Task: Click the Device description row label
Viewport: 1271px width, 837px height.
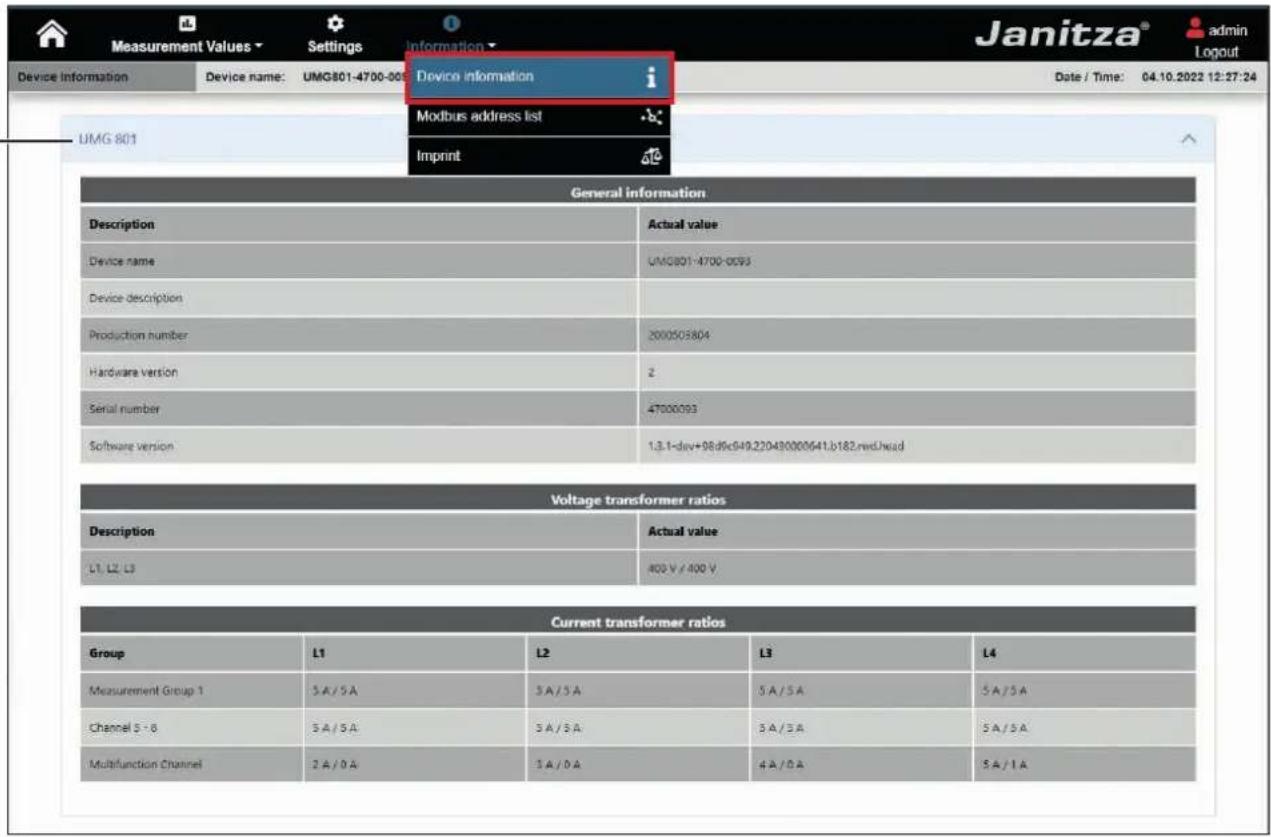Action: [136, 297]
